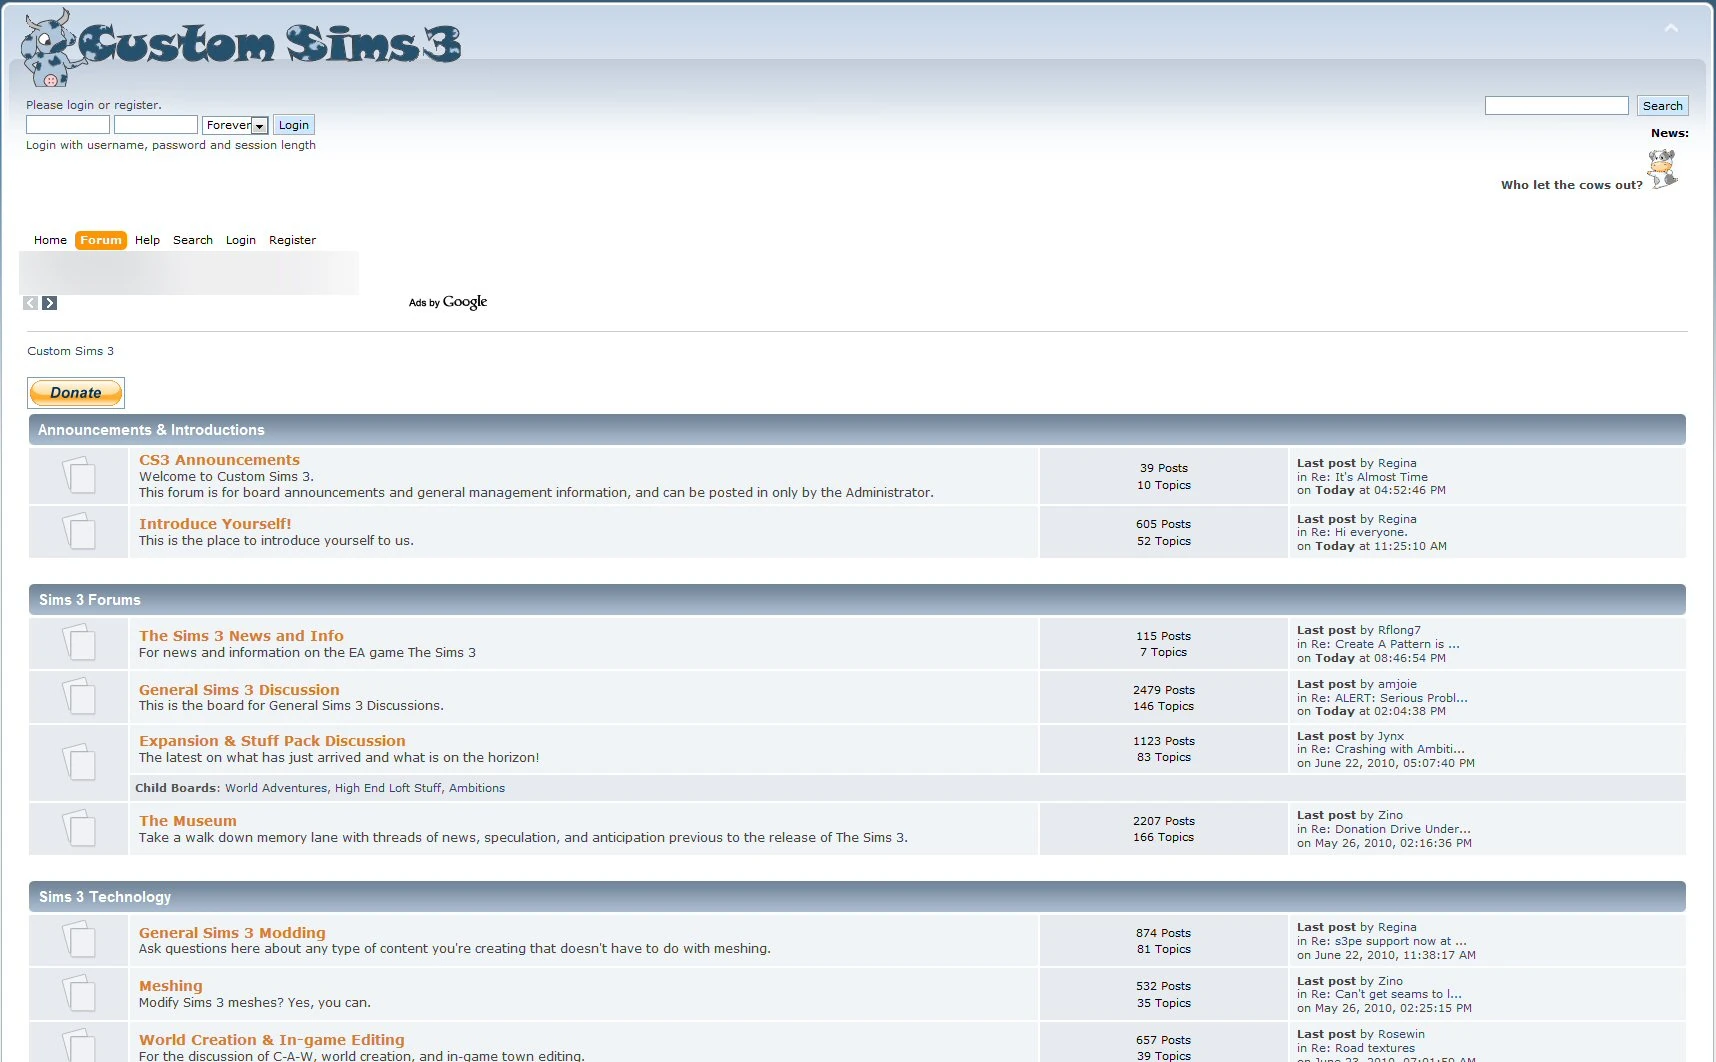This screenshot has width=1716, height=1062.
Task: Open the Sims 3 Forums category header
Action: pyautogui.click(x=90, y=600)
